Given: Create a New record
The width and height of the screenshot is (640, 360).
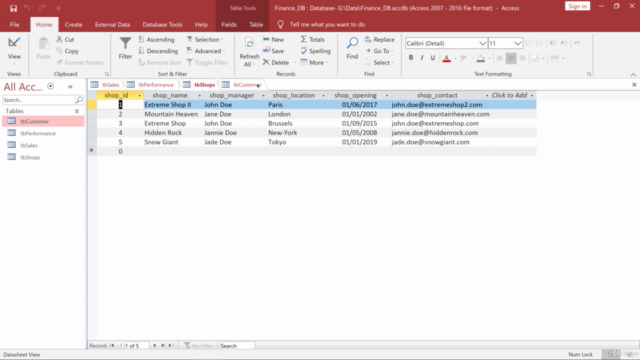Looking at the screenshot, I should click(273, 40).
